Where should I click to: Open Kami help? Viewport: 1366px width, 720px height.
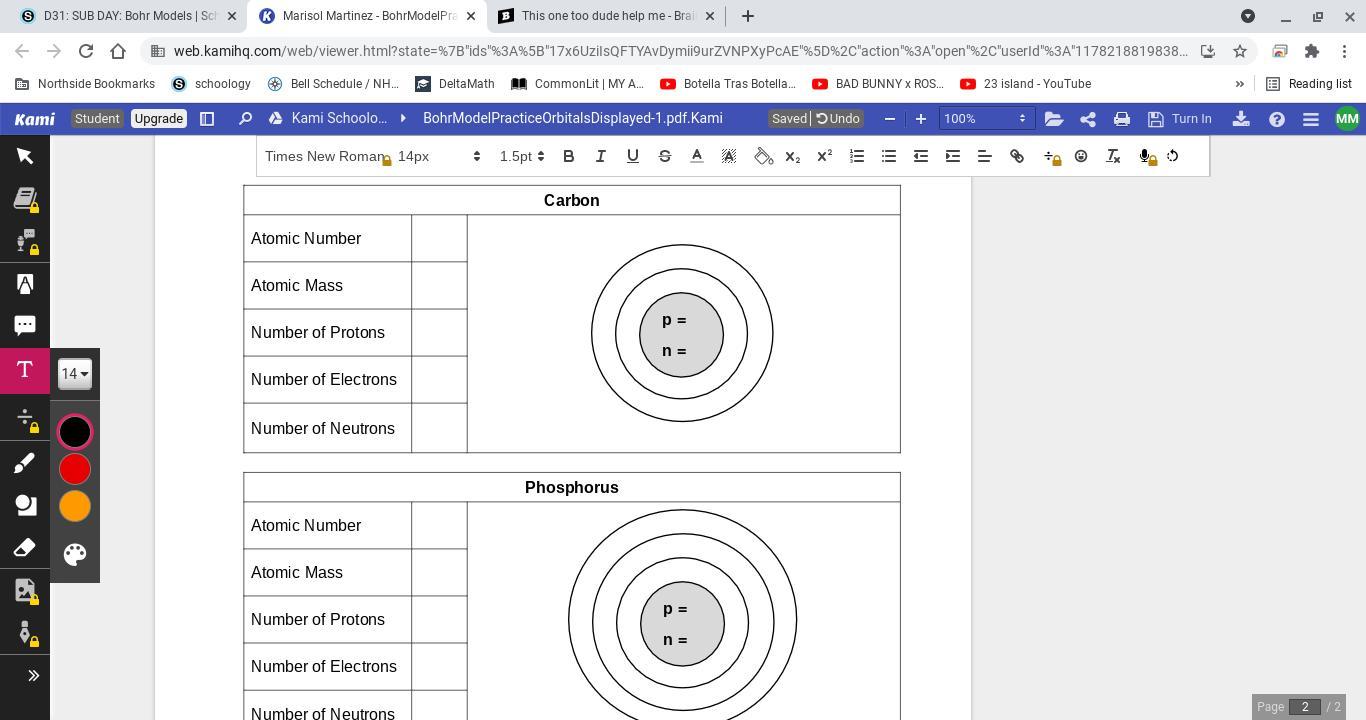[x=1276, y=118]
